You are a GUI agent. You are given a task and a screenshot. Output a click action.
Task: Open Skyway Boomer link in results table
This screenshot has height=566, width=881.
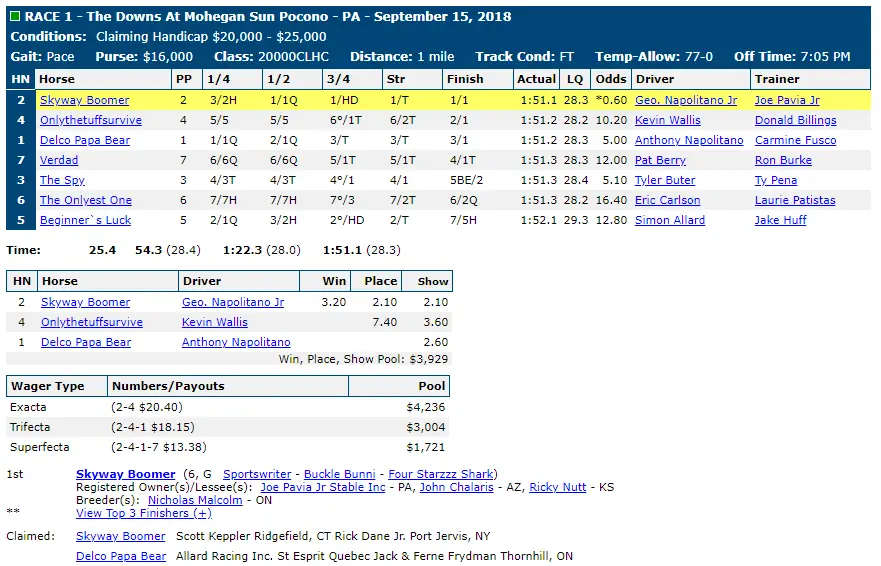84,100
